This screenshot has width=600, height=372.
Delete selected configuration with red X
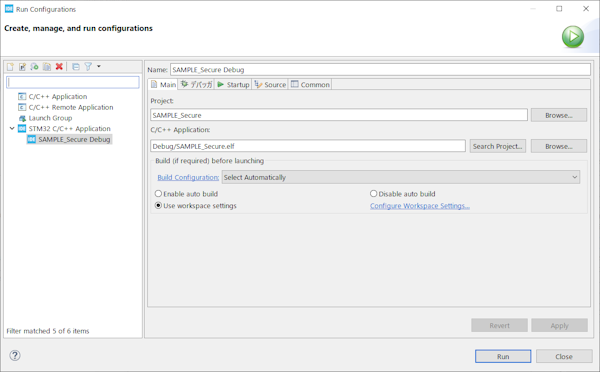[x=59, y=67]
